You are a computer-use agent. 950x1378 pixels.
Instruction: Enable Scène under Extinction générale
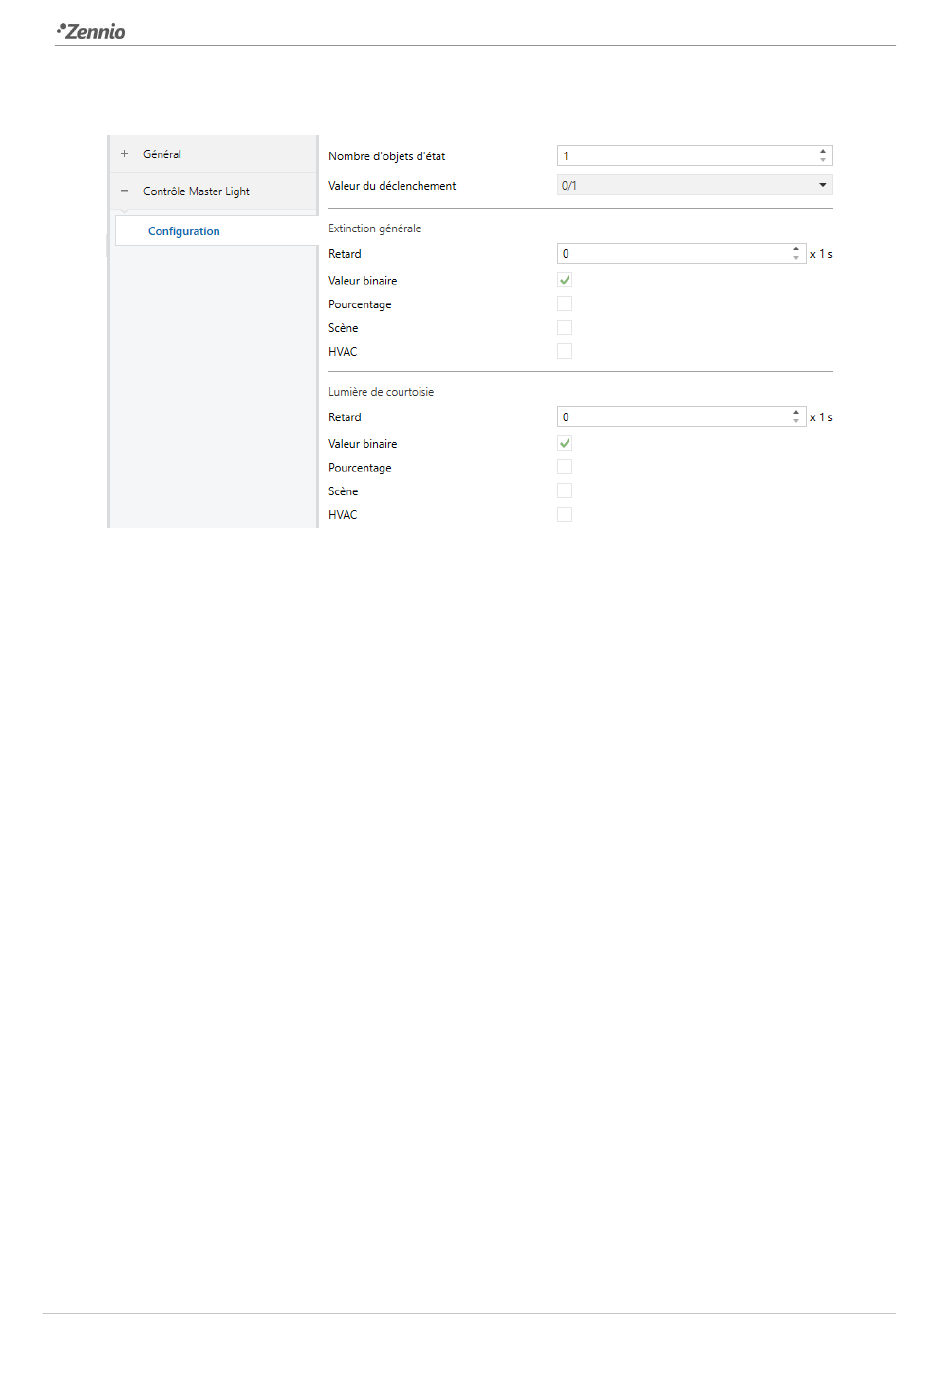565,328
